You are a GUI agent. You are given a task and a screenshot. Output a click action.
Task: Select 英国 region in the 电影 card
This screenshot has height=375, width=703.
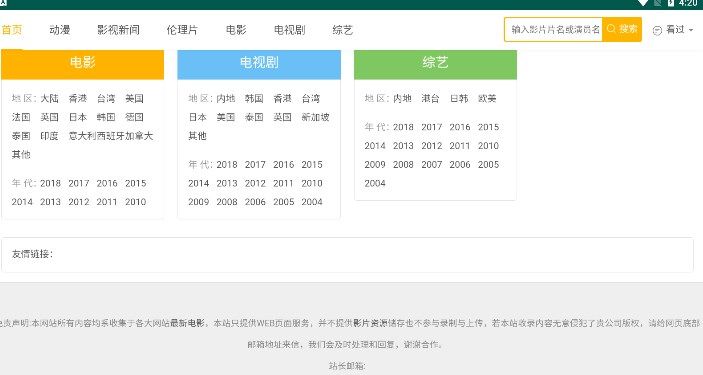49,117
